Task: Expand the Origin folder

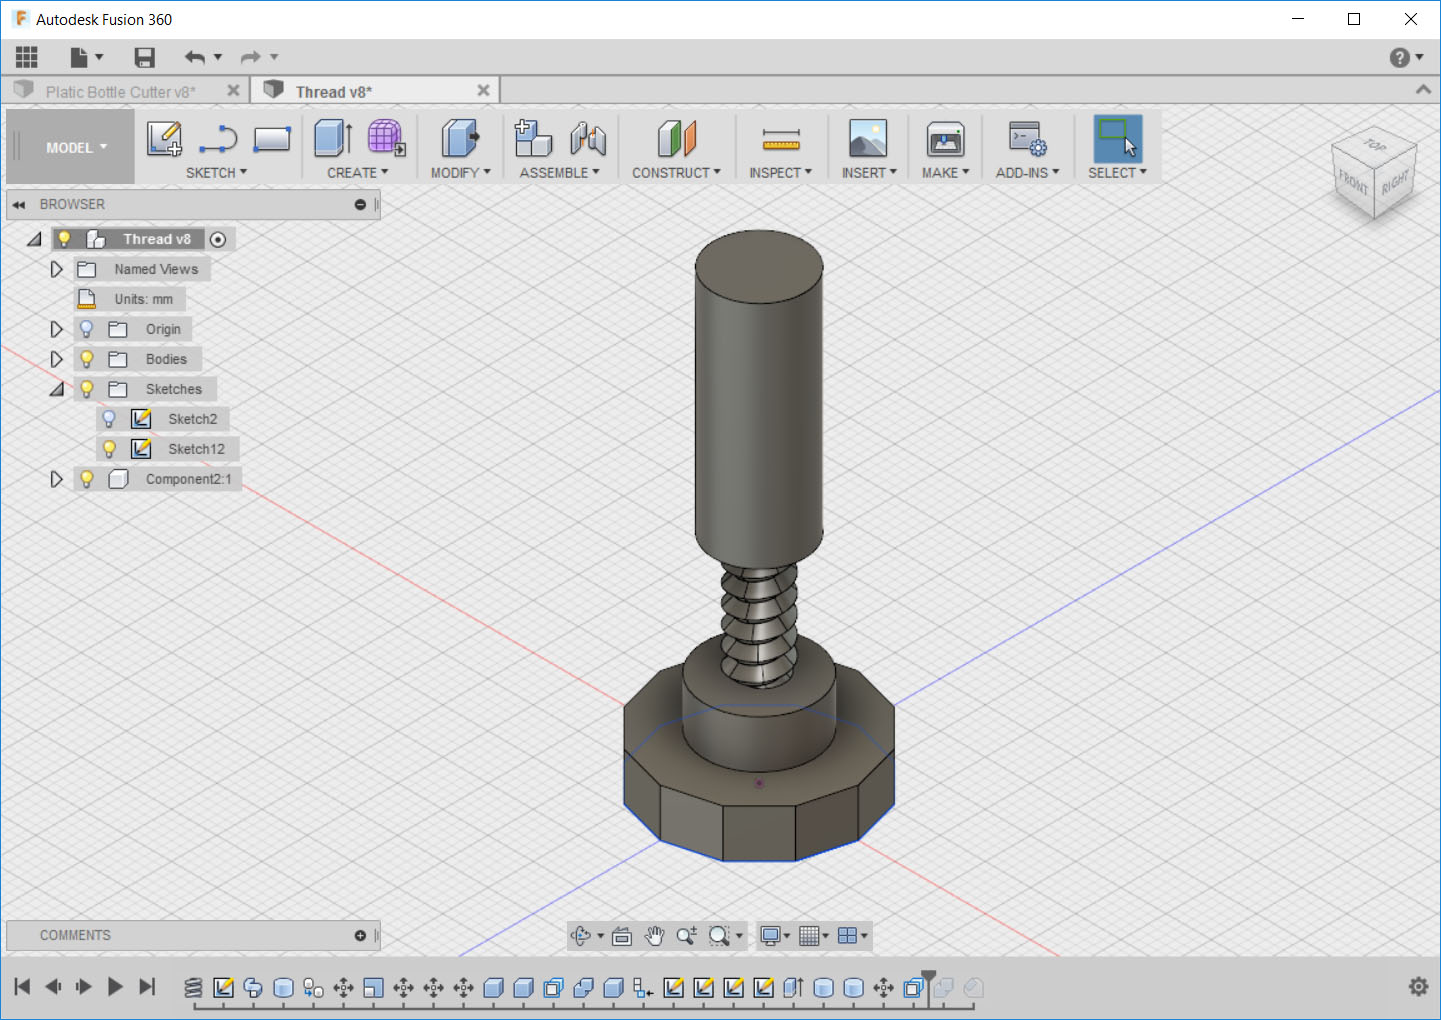Action: point(56,329)
